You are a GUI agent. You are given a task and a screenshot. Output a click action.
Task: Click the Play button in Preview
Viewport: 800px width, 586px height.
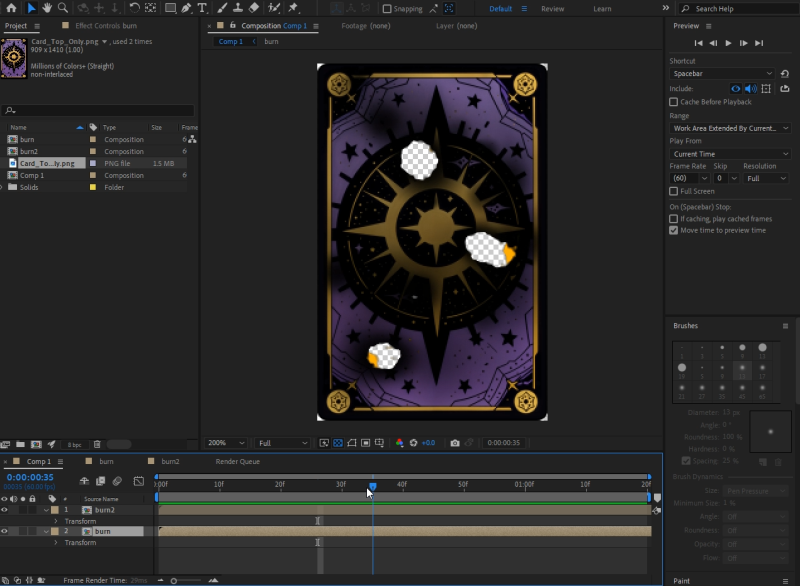coord(728,43)
